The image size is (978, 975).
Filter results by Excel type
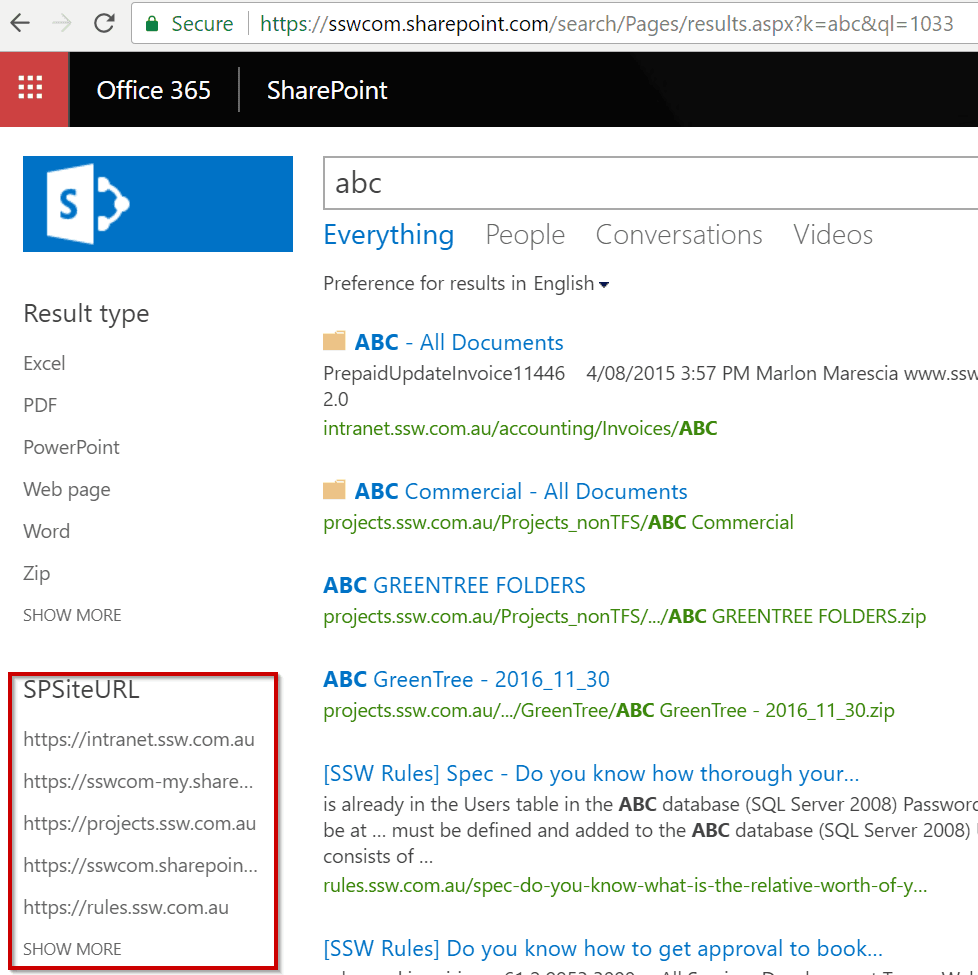[x=44, y=363]
